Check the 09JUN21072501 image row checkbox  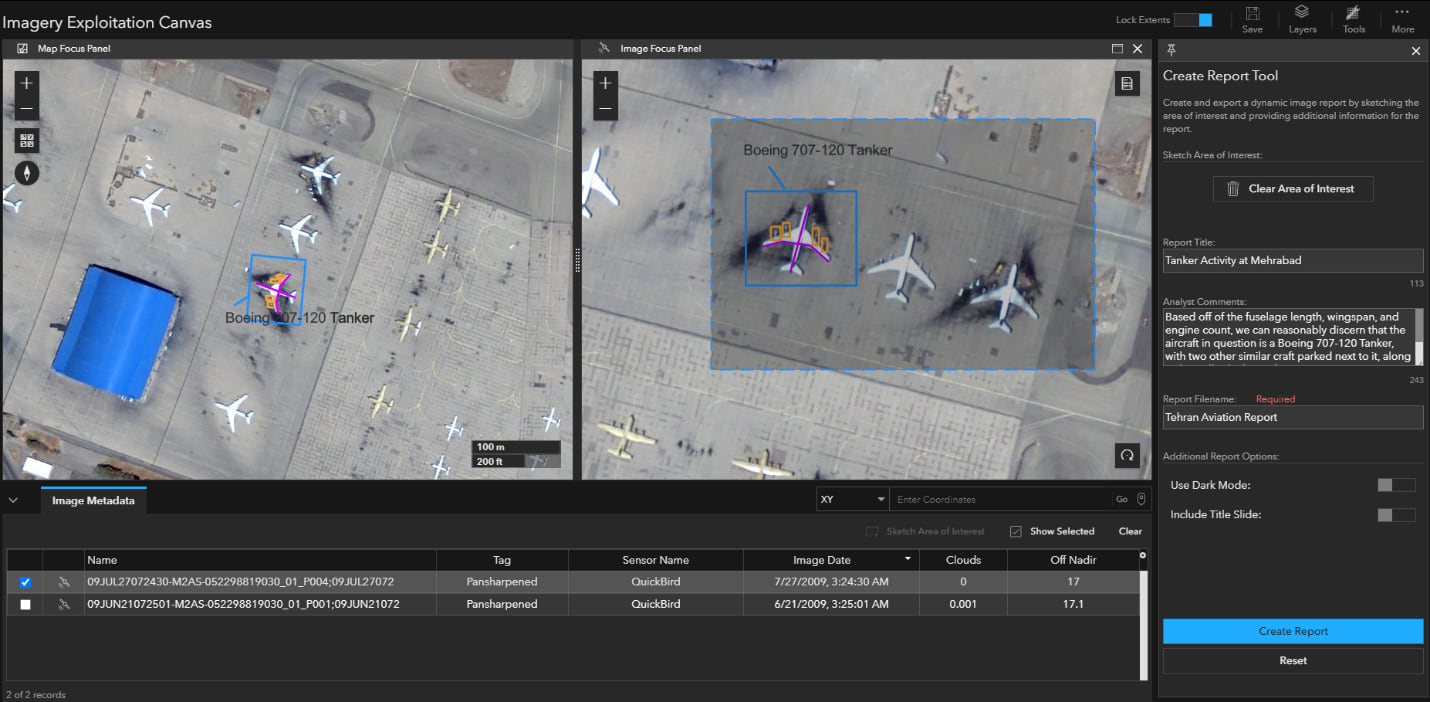point(25,604)
